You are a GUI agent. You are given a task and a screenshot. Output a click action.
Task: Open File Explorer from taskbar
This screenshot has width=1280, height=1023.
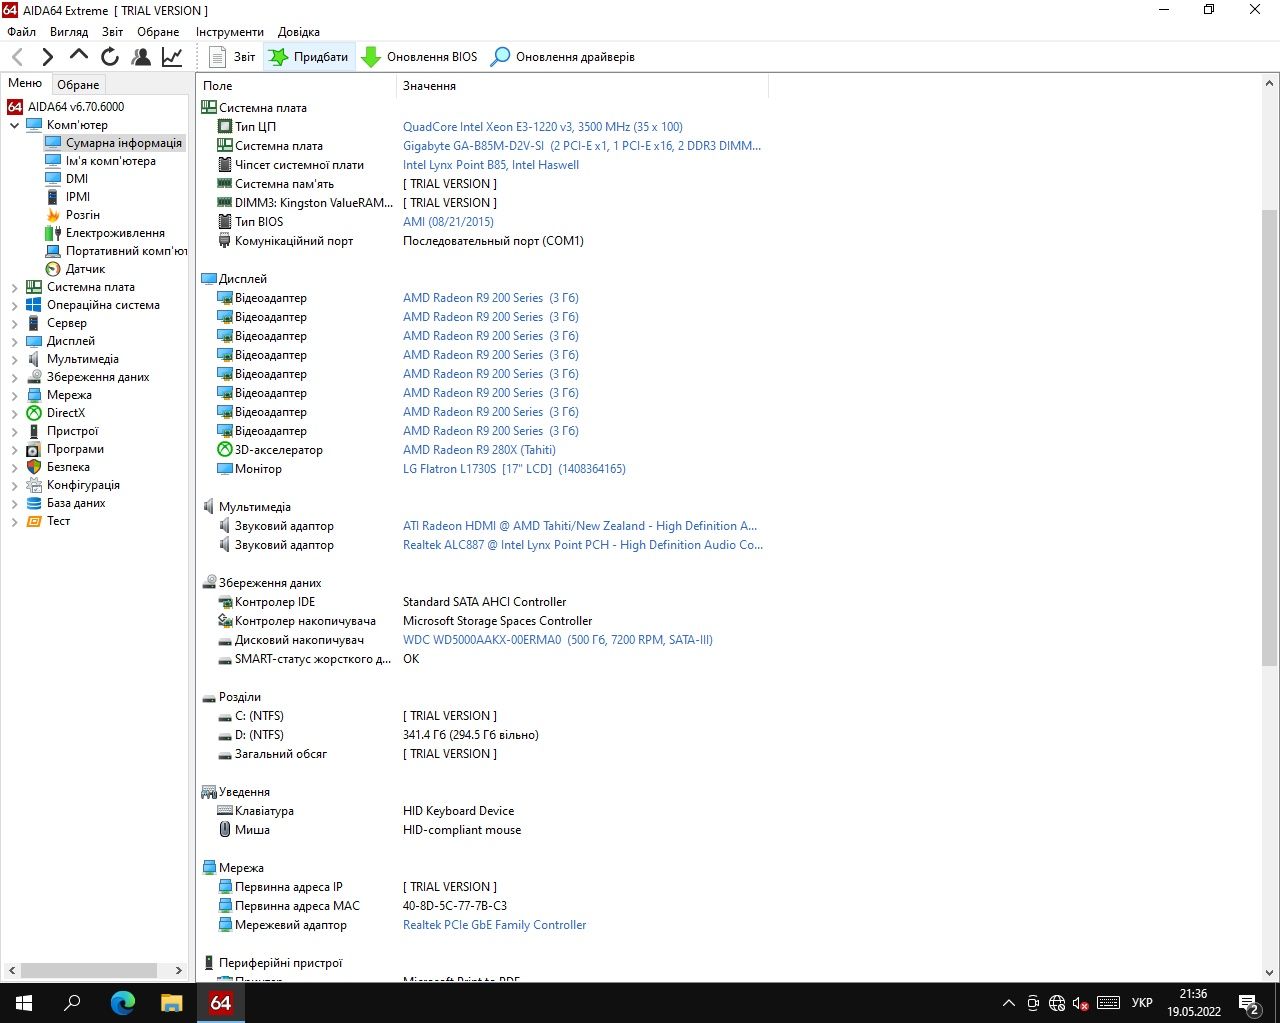(x=172, y=1003)
